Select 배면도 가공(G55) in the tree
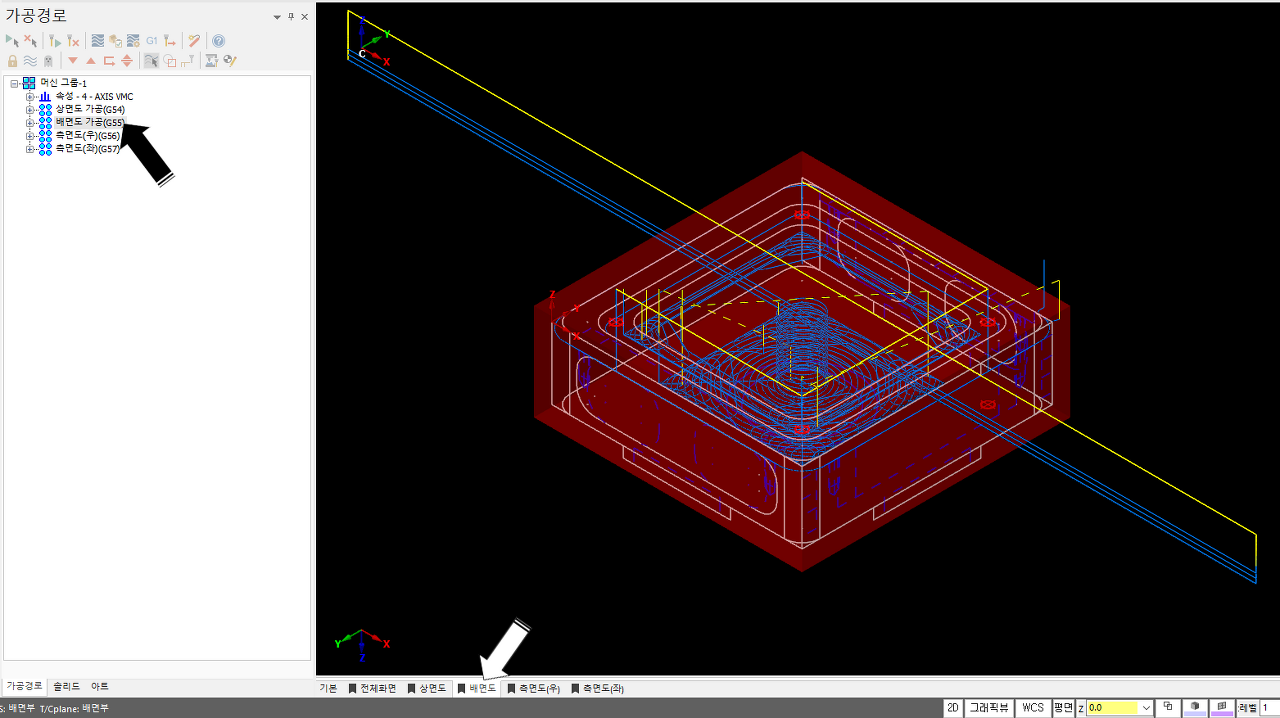Image resolution: width=1280 pixels, height=718 pixels. click(x=89, y=122)
